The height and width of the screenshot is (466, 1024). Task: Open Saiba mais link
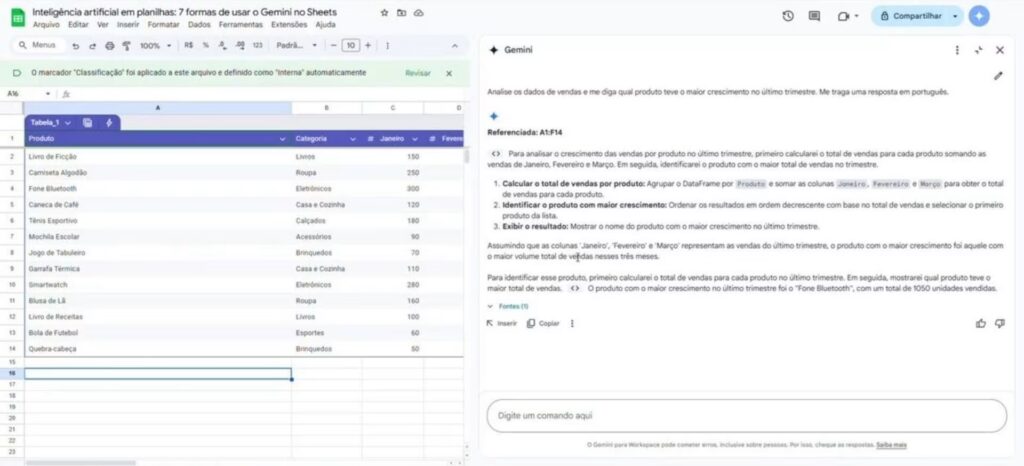tap(891, 445)
